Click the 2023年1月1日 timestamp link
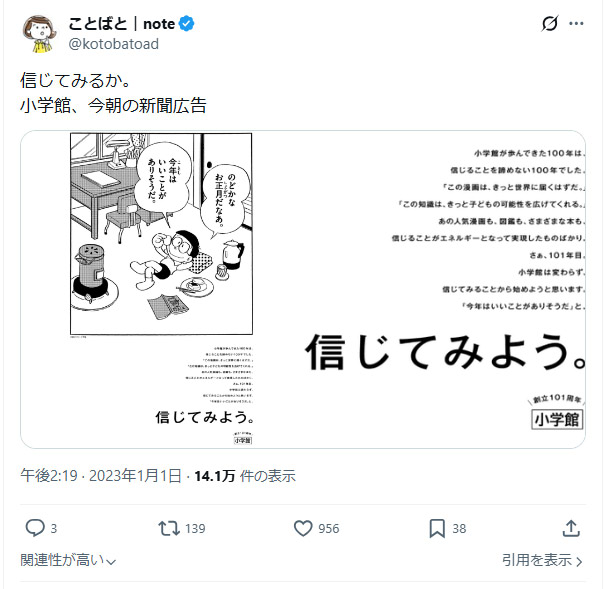605x589 pixels. 135,476
